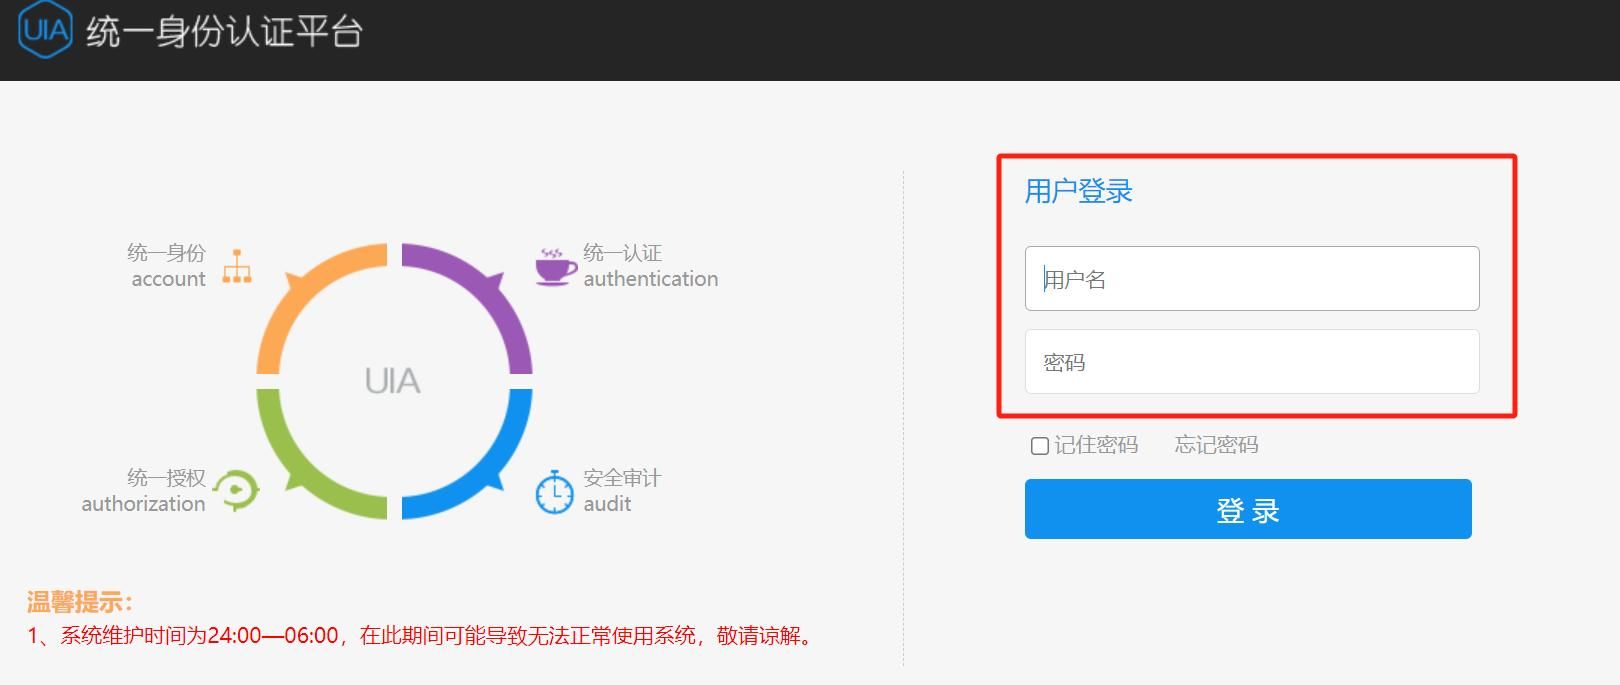Click the 统一身份认证平台 header title
The height and width of the screenshot is (685, 1620).
point(224,32)
